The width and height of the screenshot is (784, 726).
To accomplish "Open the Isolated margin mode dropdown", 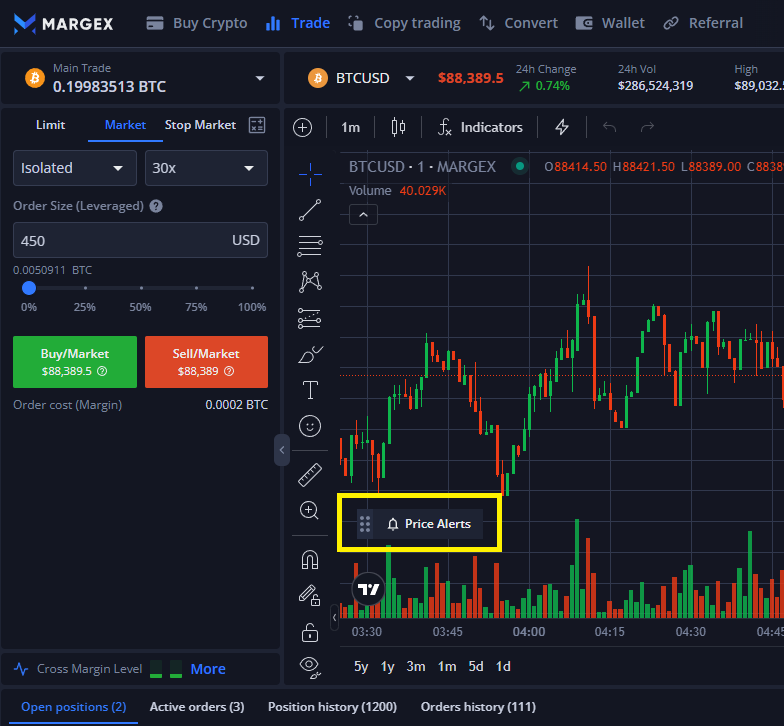I will [75, 168].
